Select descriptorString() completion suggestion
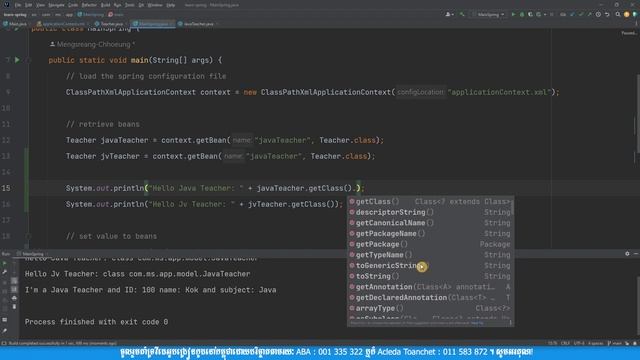This screenshot has height=360, width=640. click(x=431, y=212)
